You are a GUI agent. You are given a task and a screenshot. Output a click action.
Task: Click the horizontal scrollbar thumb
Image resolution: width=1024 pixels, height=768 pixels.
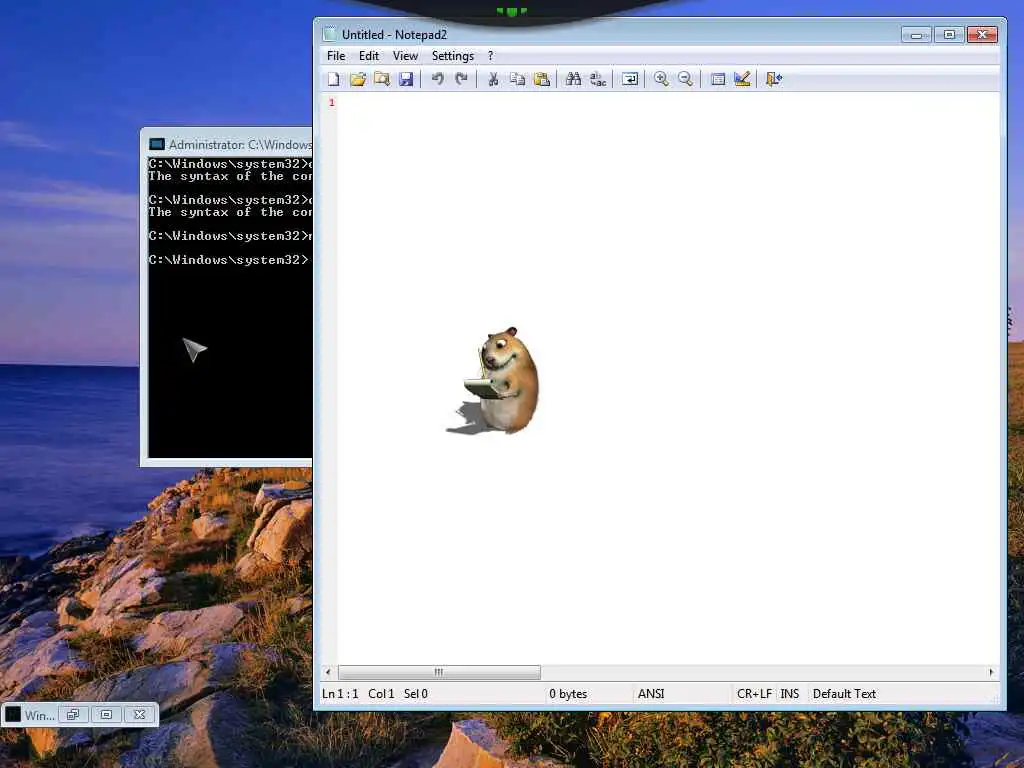pyautogui.click(x=439, y=672)
